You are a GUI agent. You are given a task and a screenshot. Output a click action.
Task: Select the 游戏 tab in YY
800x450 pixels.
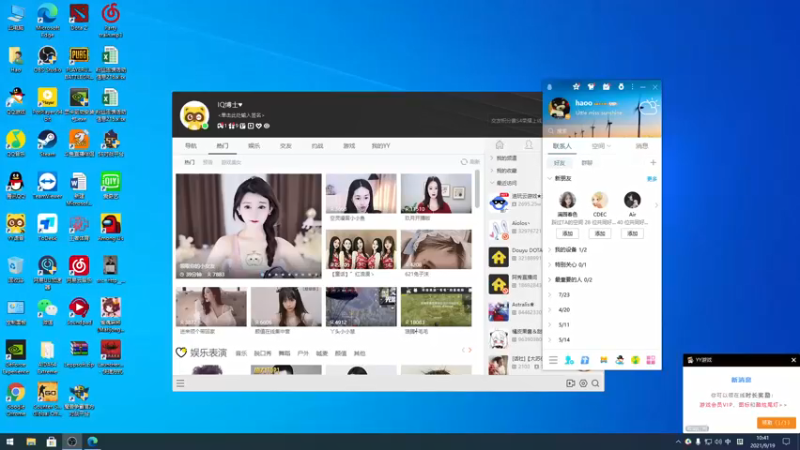pos(348,146)
